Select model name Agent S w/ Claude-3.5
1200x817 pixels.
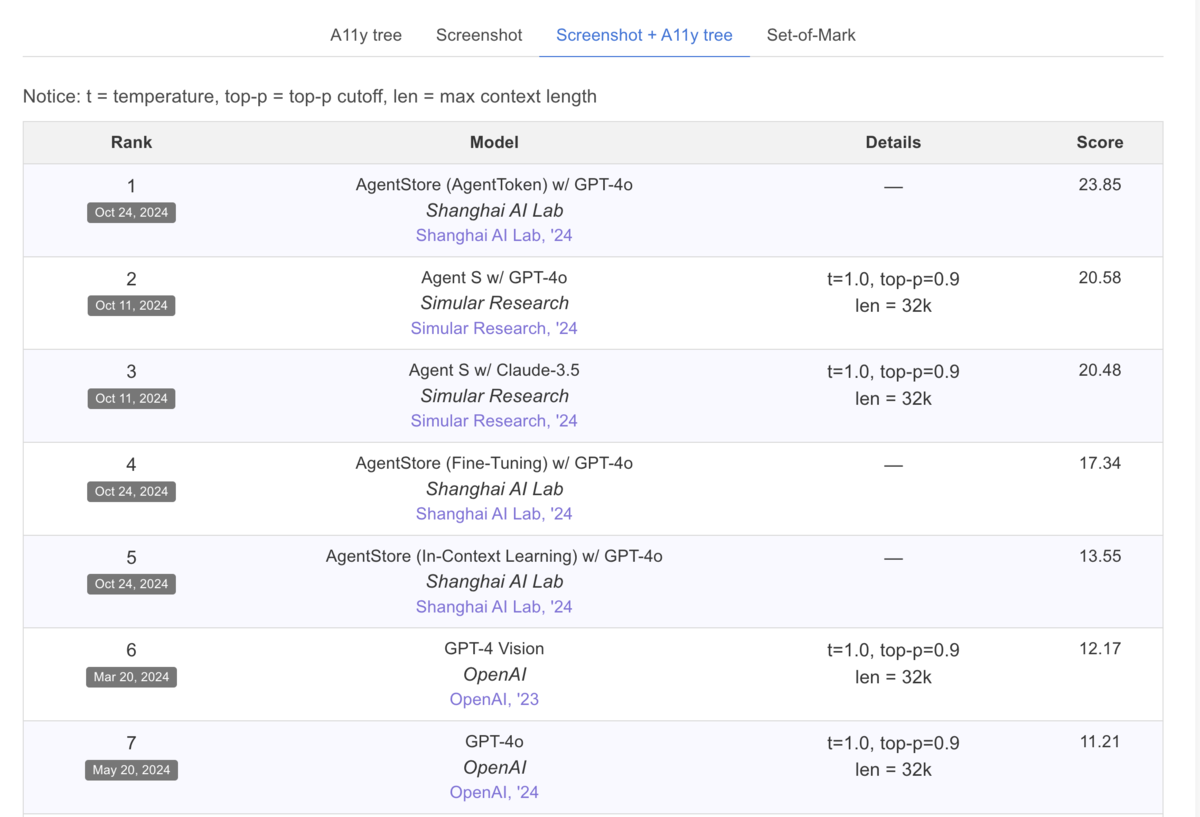494,370
